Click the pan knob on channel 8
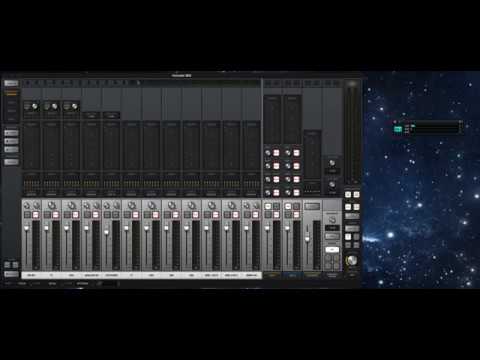480x360 pixels. [x=171, y=205]
